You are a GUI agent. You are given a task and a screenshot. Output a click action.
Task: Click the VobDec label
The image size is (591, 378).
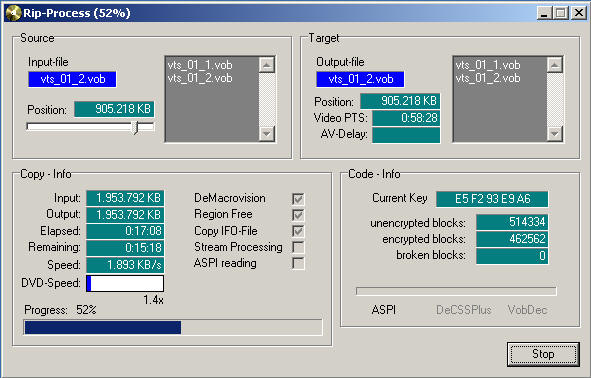(527, 310)
